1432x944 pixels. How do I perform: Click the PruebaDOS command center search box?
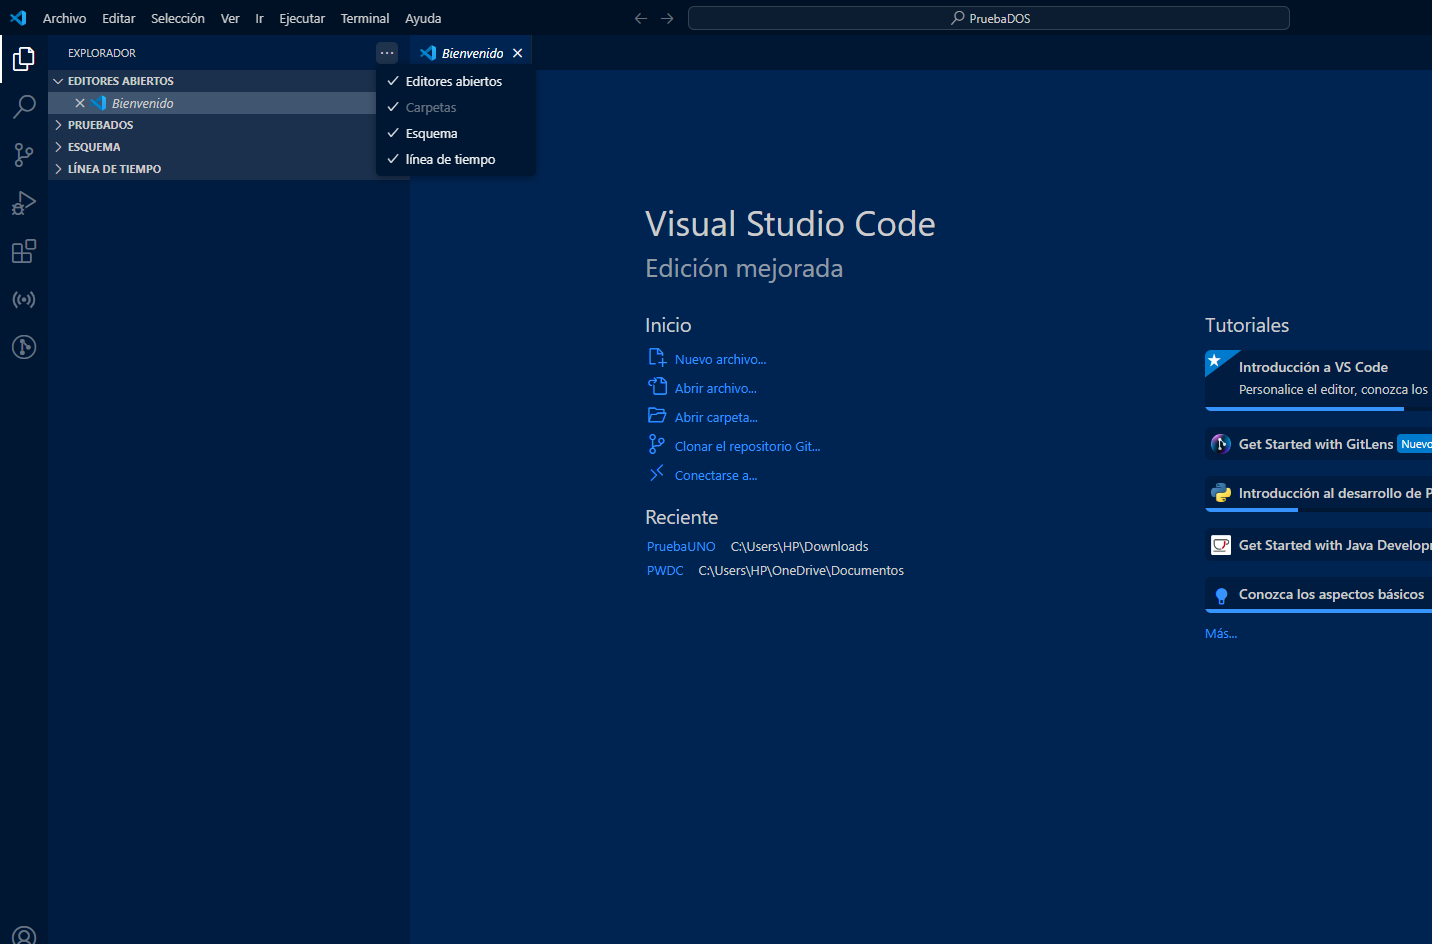(989, 18)
